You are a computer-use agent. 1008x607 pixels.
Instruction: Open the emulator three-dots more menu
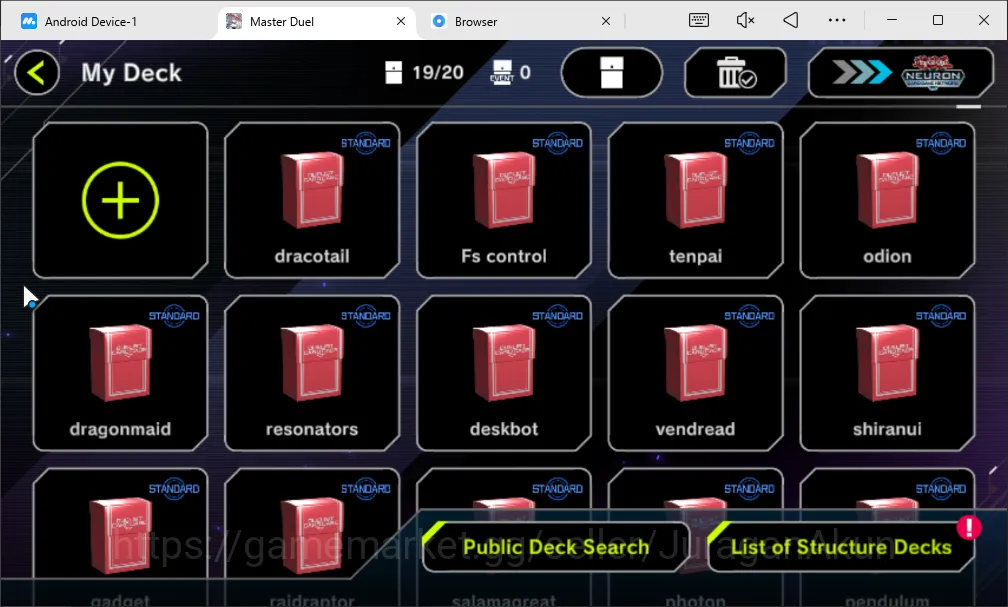pyautogui.click(x=837, y=20)
